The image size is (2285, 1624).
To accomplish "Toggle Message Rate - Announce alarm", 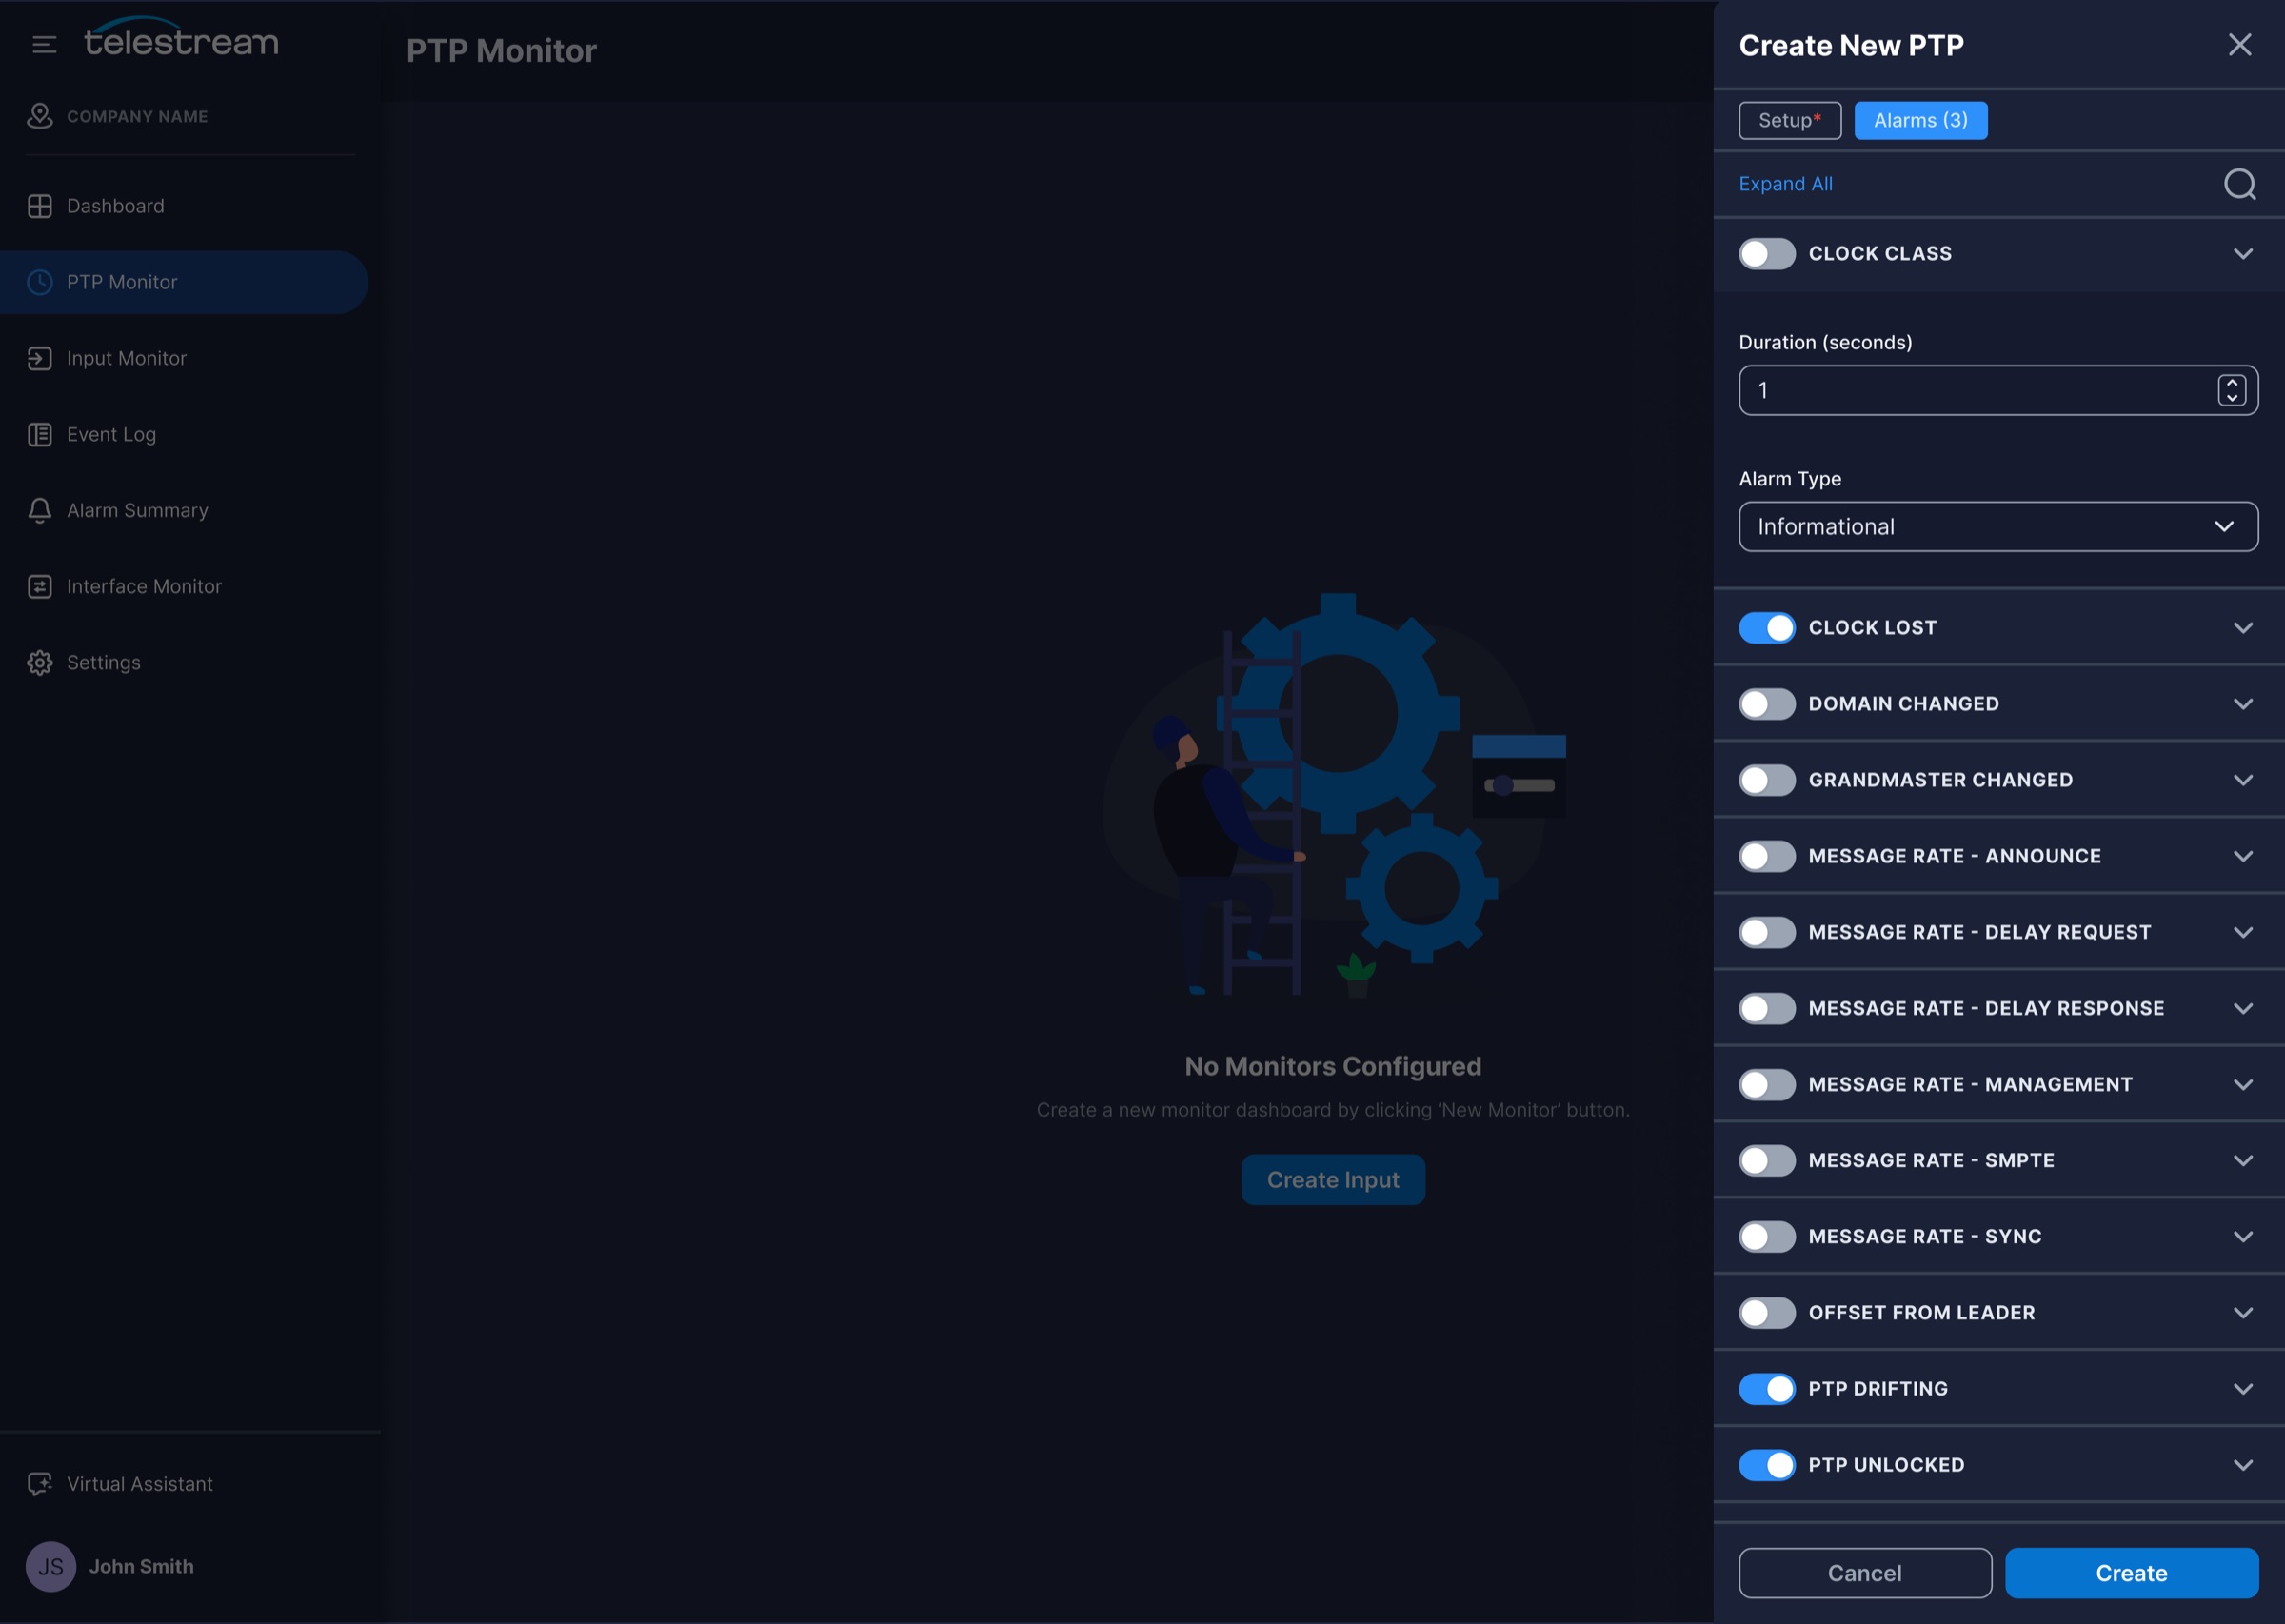I will pos(1767,856).
